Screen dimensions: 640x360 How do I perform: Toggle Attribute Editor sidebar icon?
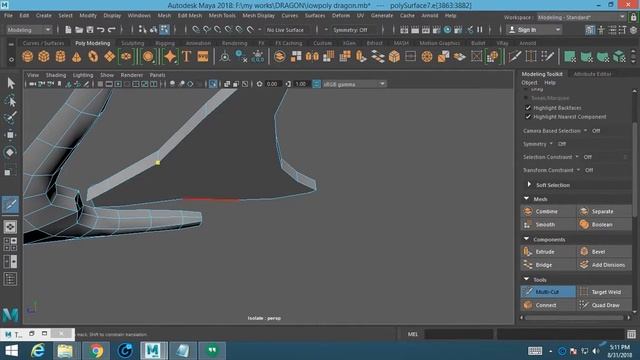611,30
